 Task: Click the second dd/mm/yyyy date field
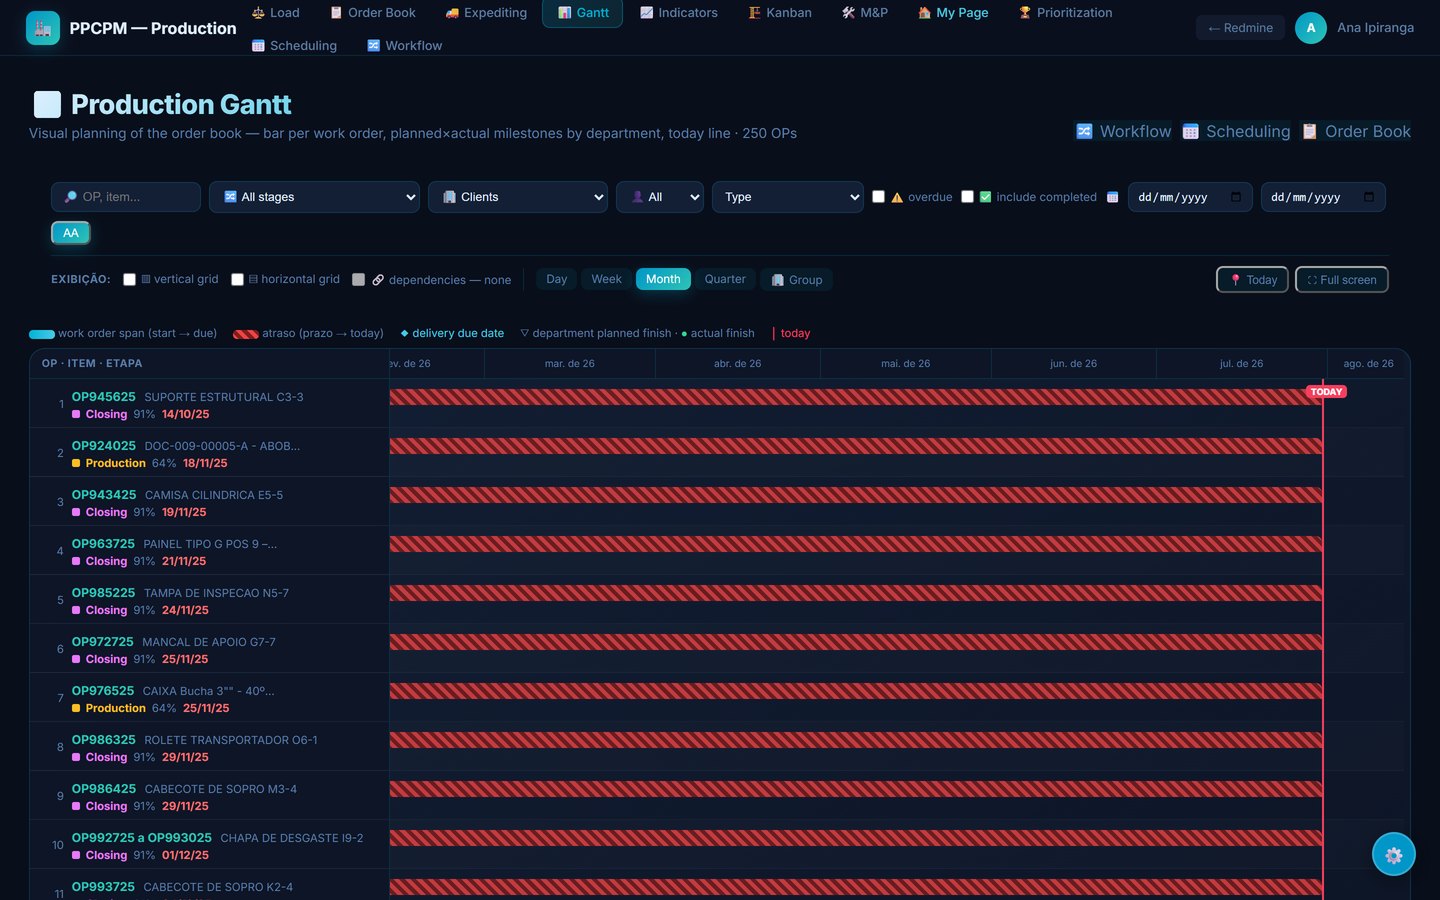click(x=1323, y=197)
